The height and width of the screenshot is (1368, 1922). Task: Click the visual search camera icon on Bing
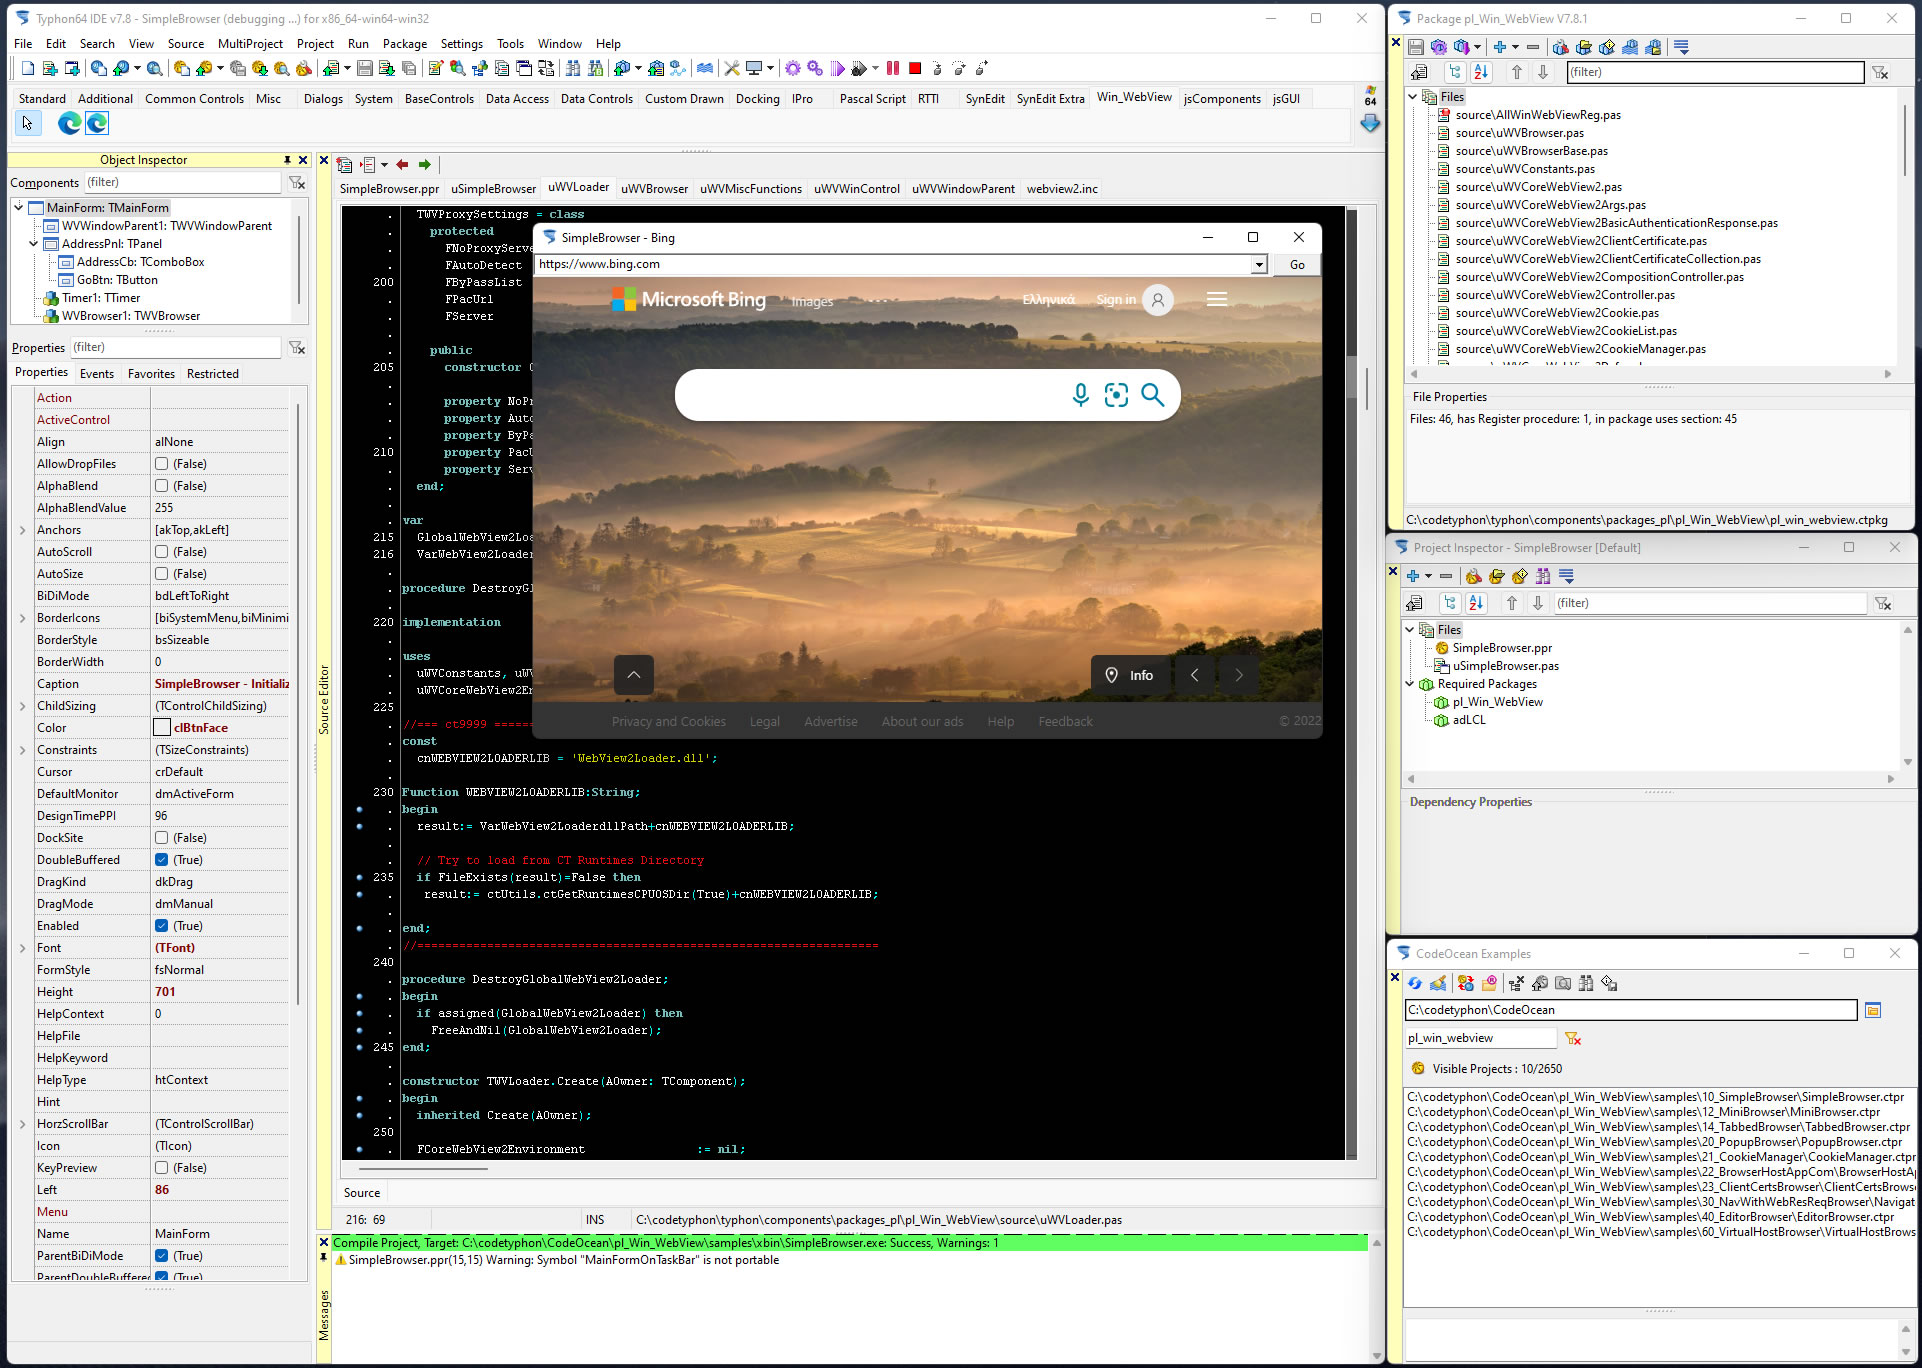coord(1116,395)
